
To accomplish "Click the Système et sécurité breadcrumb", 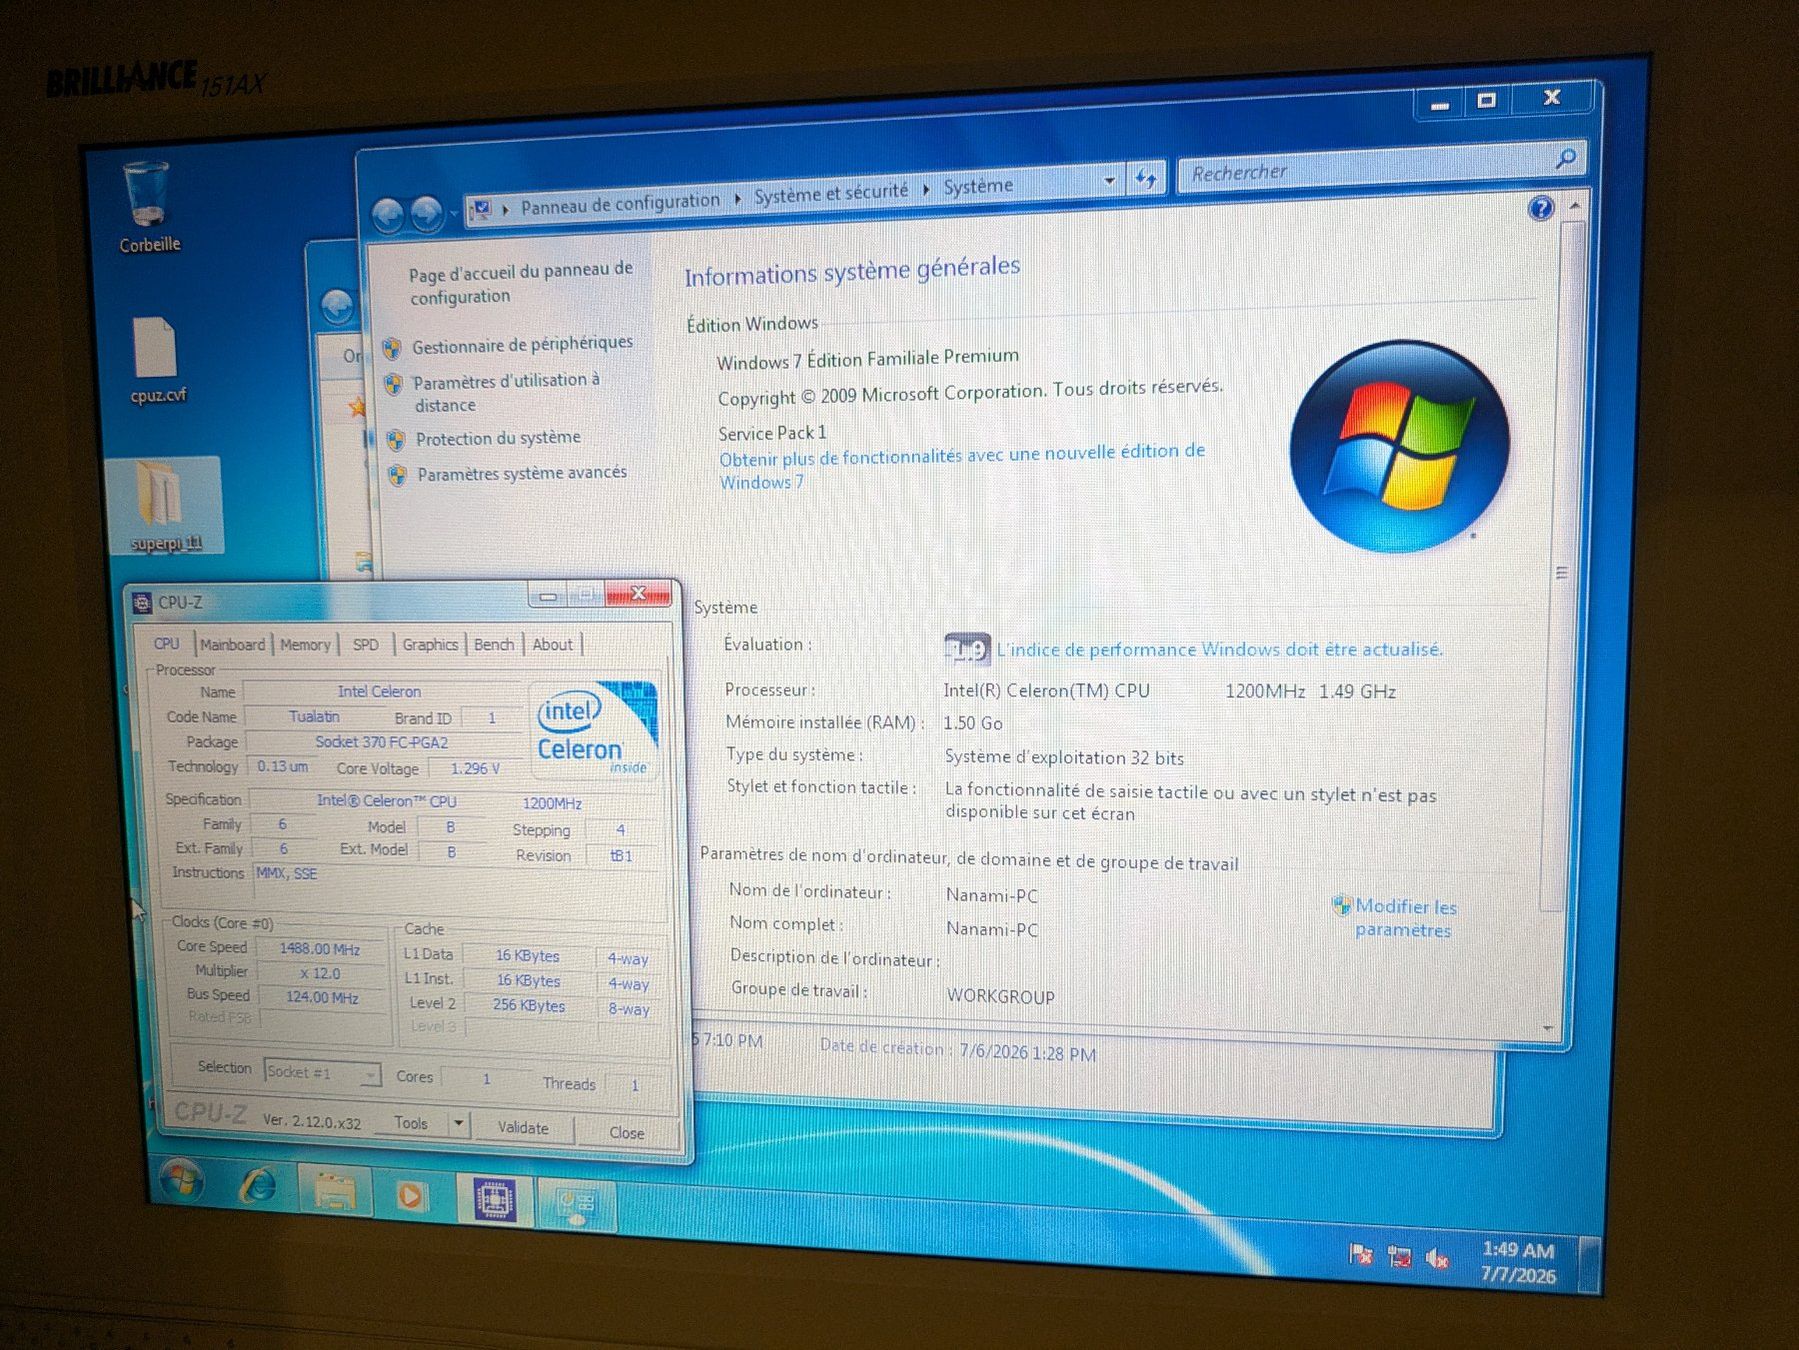I will 831,192.
